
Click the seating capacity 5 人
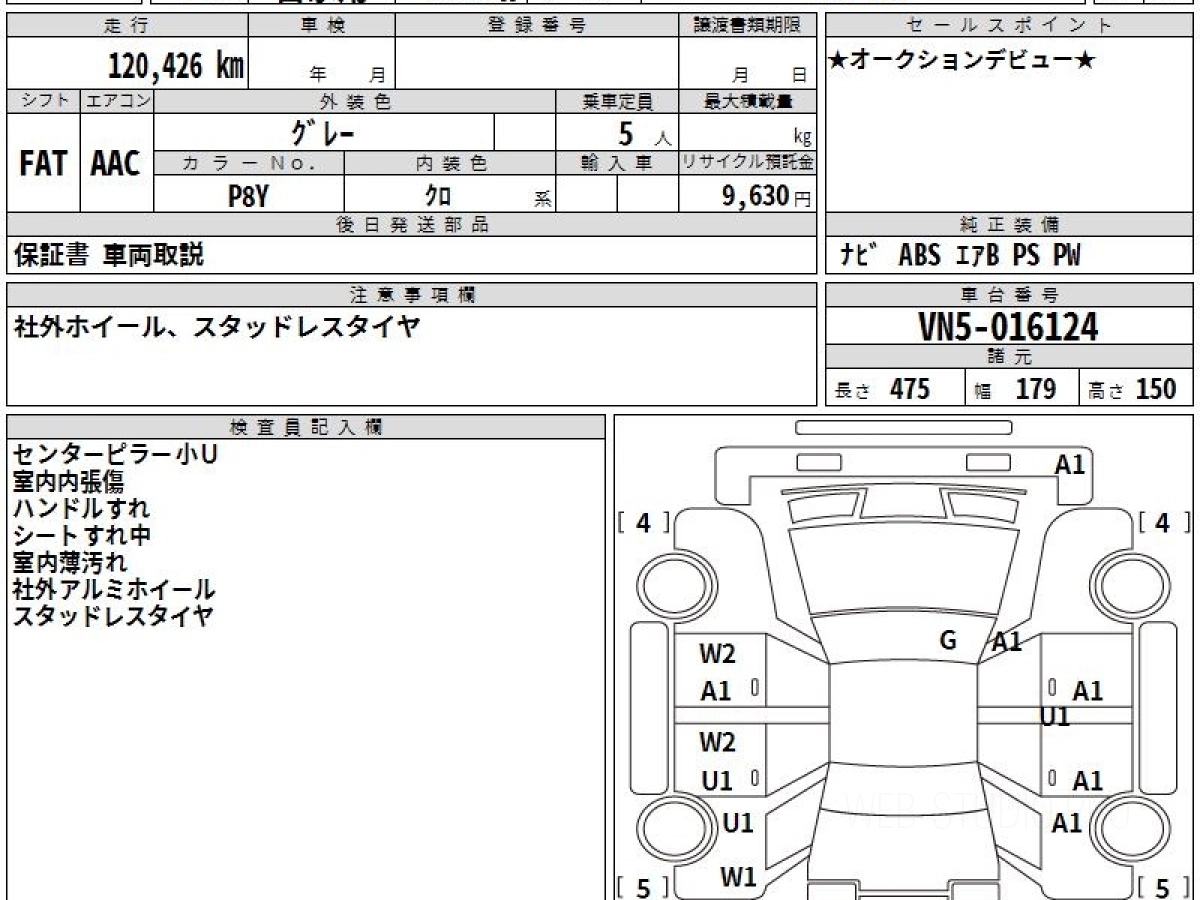644,133
